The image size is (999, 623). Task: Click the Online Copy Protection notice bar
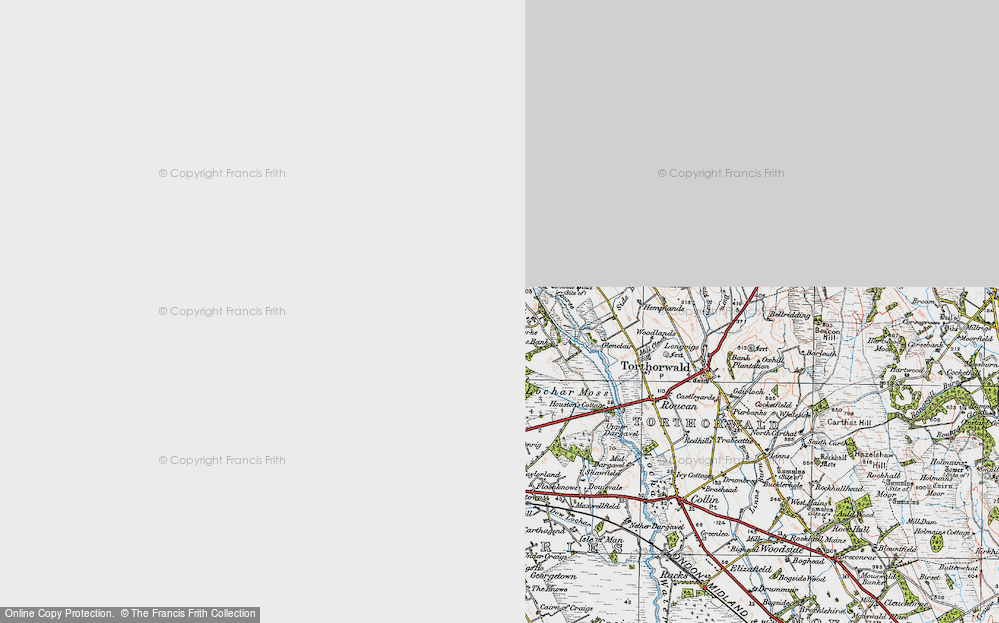tap(130, 614)
